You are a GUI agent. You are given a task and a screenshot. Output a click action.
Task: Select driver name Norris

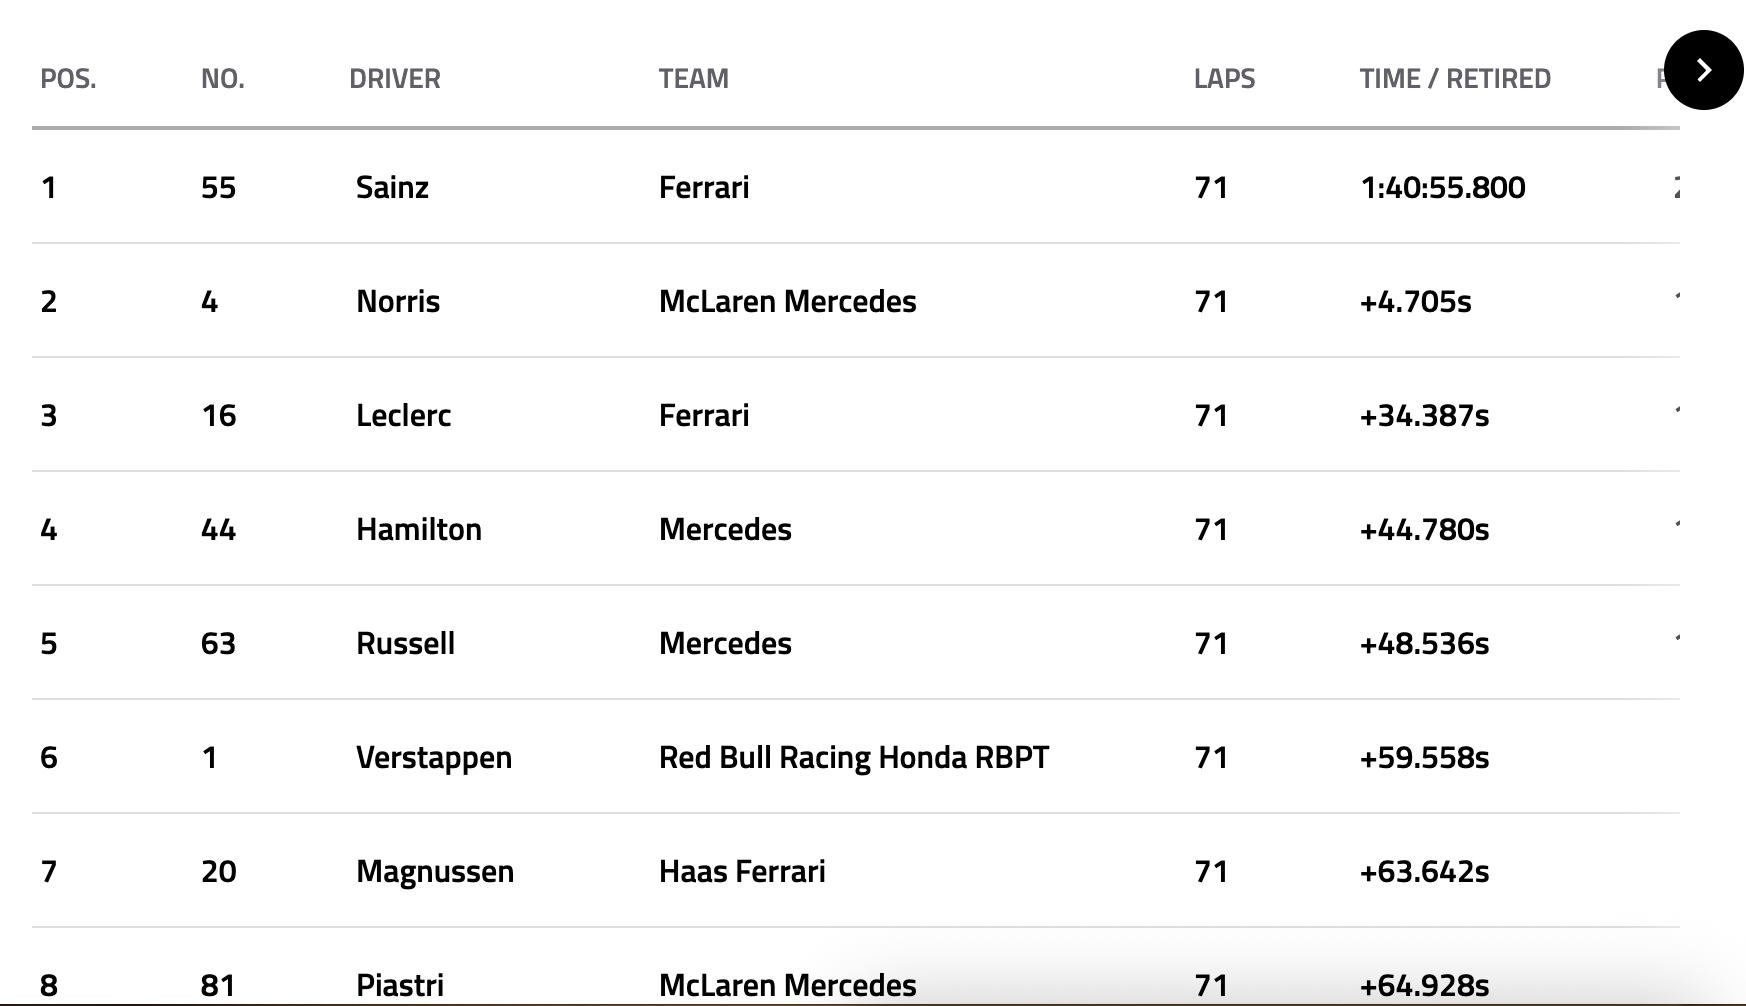398,302
